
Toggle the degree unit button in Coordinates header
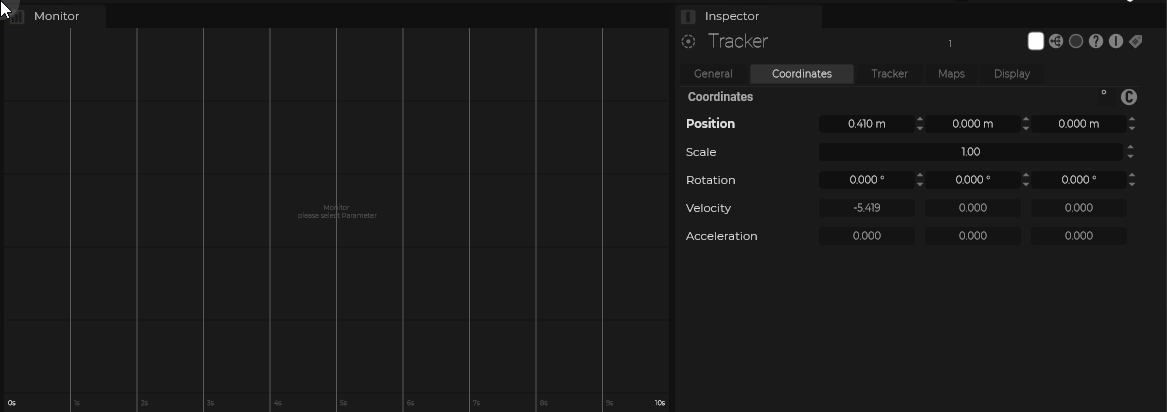1104,94
